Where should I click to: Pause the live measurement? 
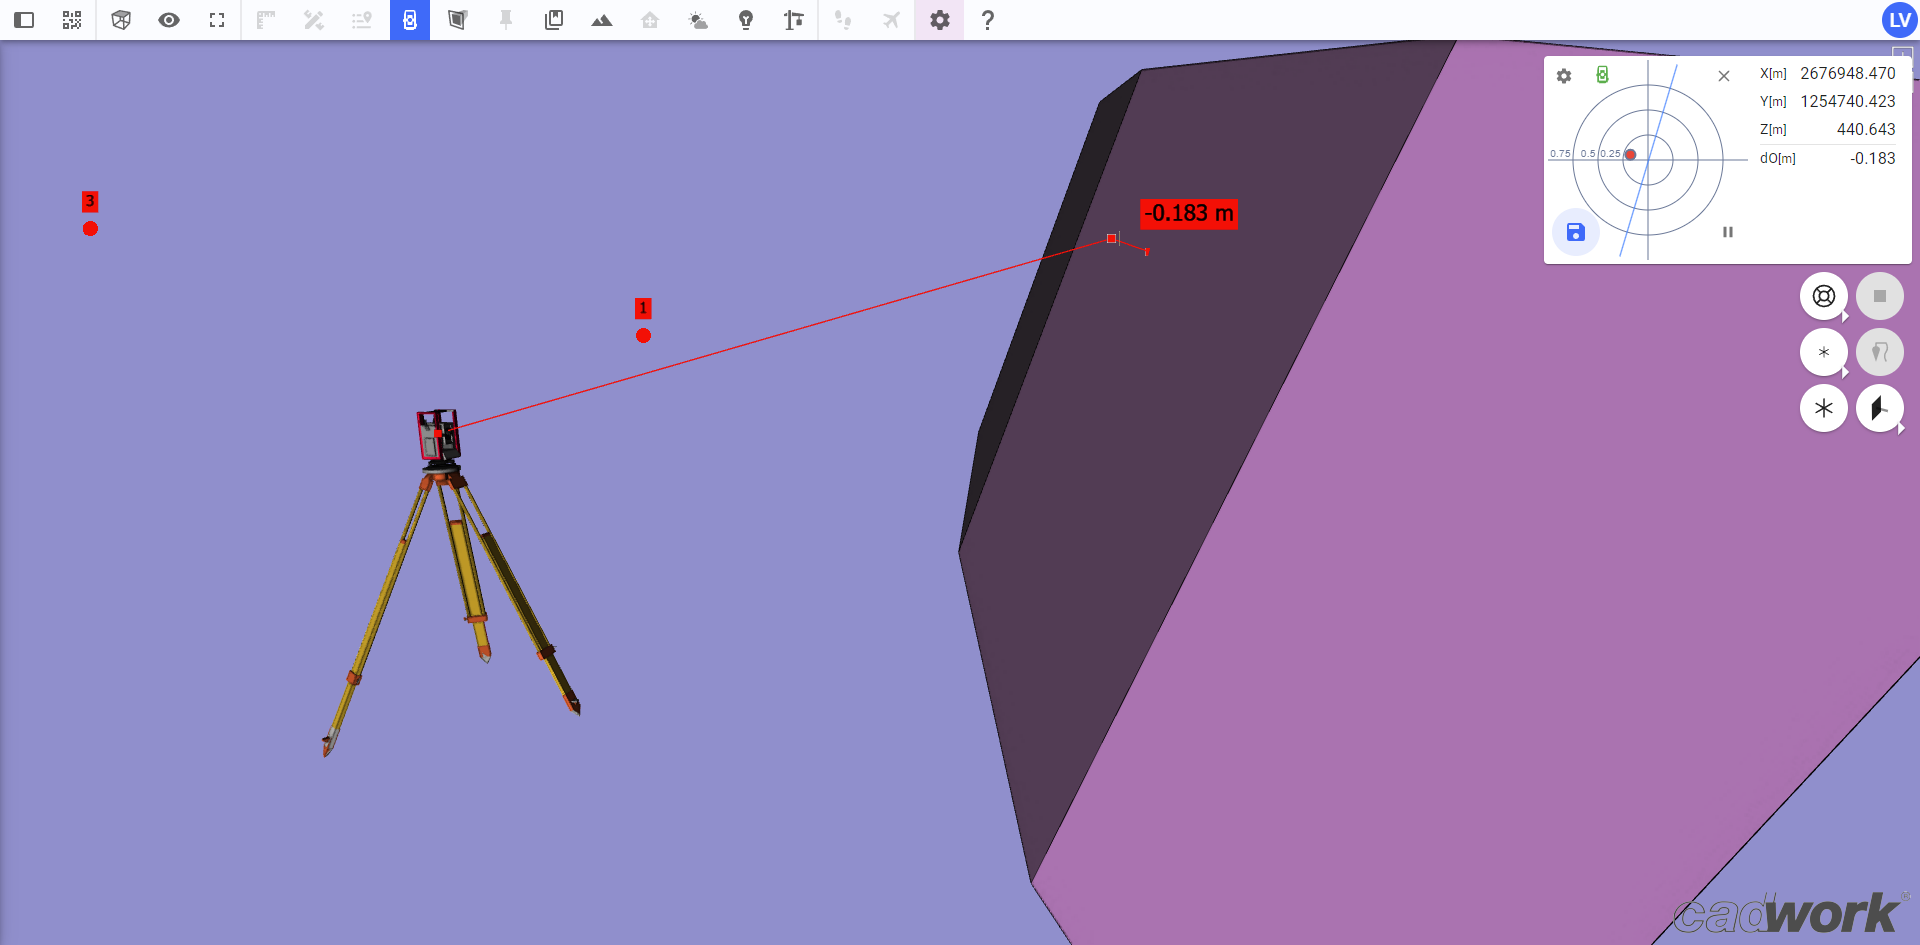1727,232
